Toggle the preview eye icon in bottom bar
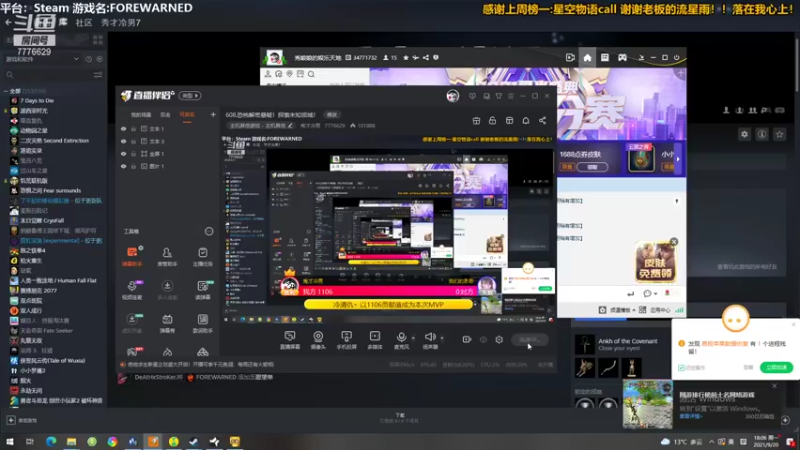The width and height of the screenshot is (800, 450). click(483, 339)
